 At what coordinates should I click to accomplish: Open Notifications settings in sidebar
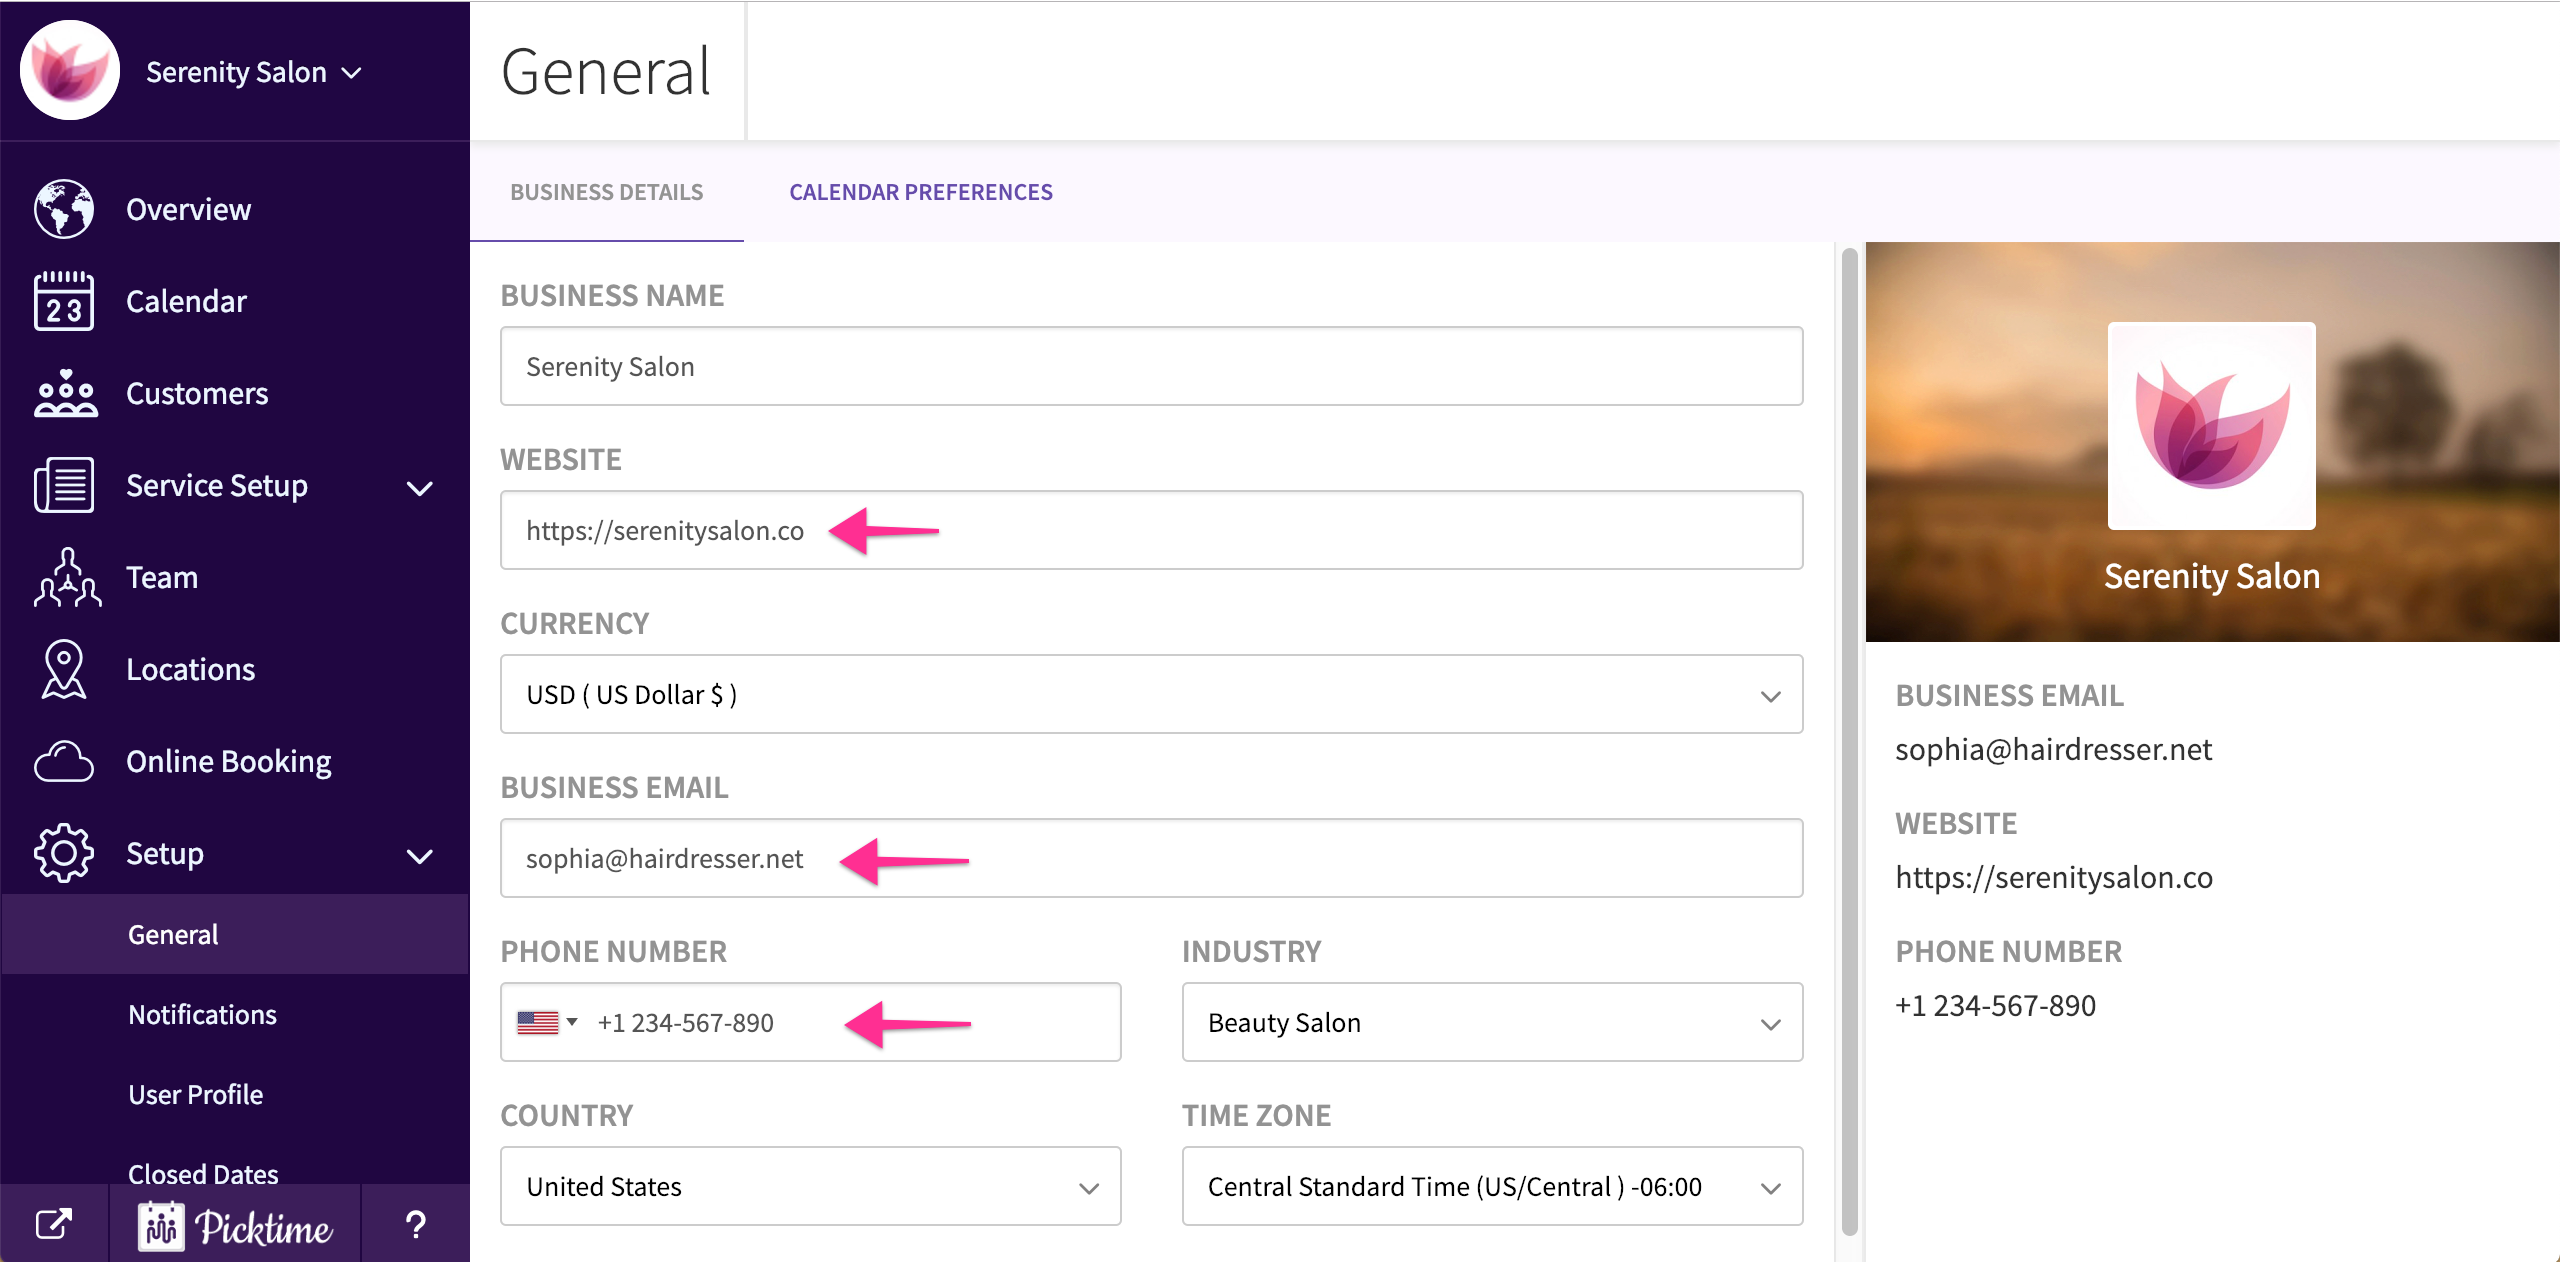click(x=202, y=1015)
